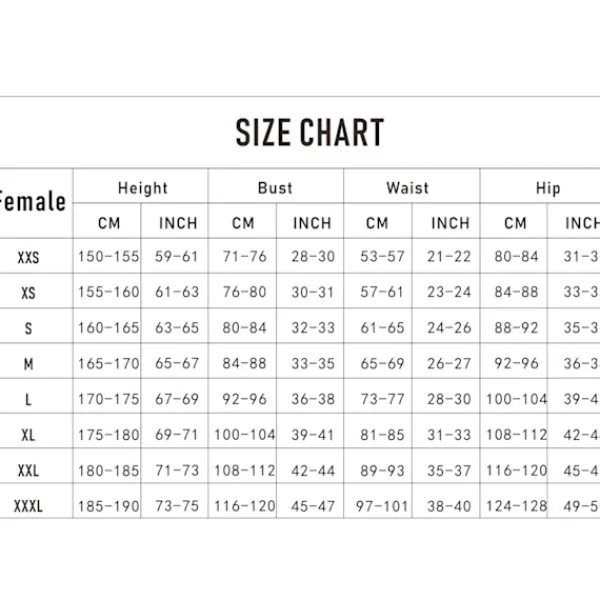Click the 116-120 bust cell for XXXL
Image resolution: width=600 pixels, height=600 pixels.
(243, 507)
